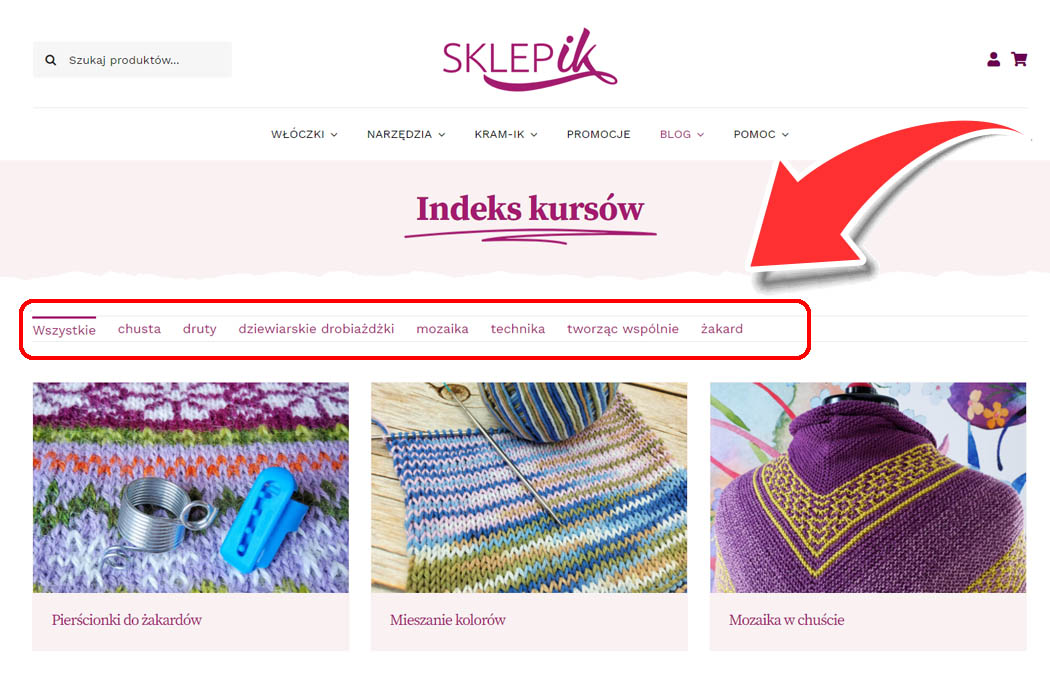This screenshot has width=1050, height=700.
Task: Expand the POMOC dropdown menu
Action: pyautogui.click(x=761, y=134)
